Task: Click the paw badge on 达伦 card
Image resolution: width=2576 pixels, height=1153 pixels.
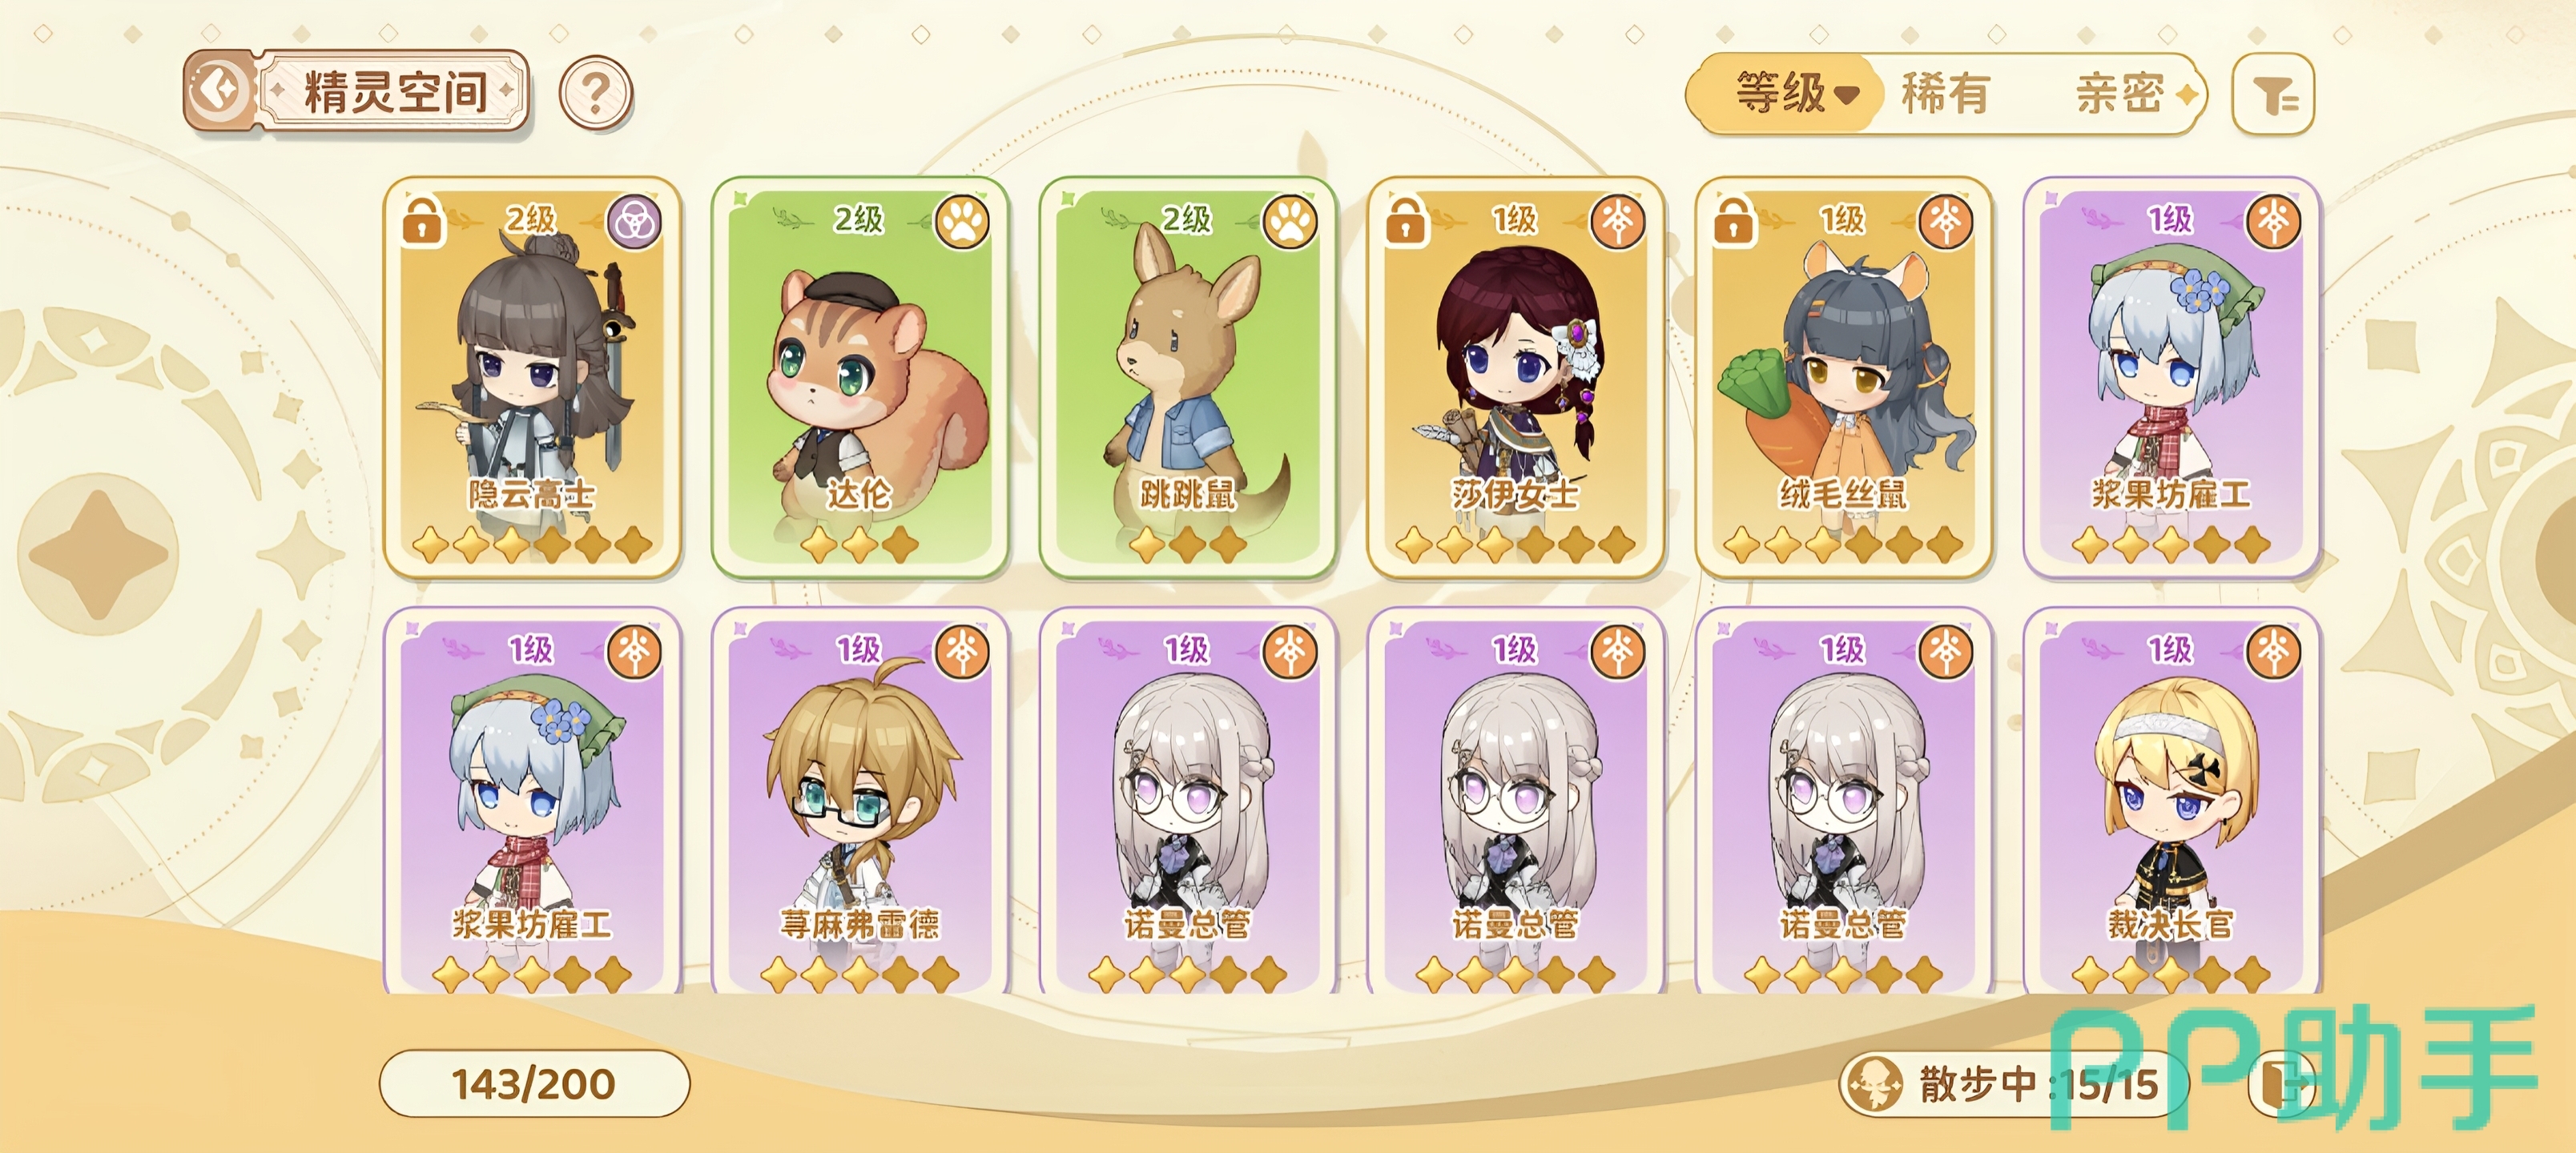Action: click(x=962, y=222)
